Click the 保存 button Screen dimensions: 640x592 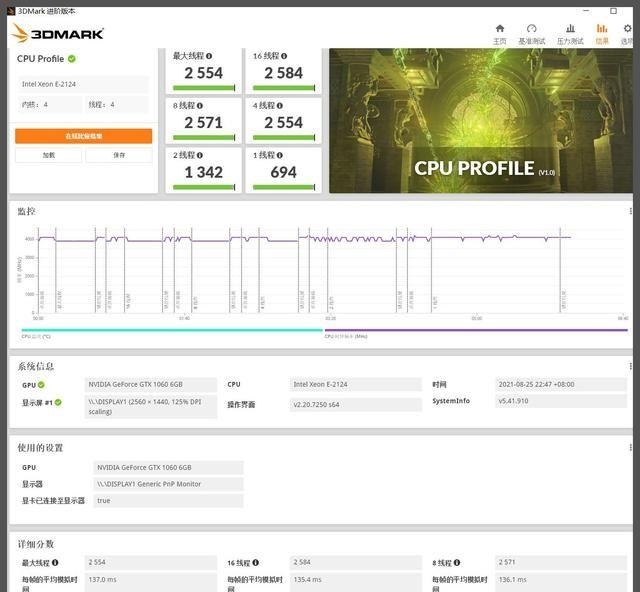click(x=119, y=155)
